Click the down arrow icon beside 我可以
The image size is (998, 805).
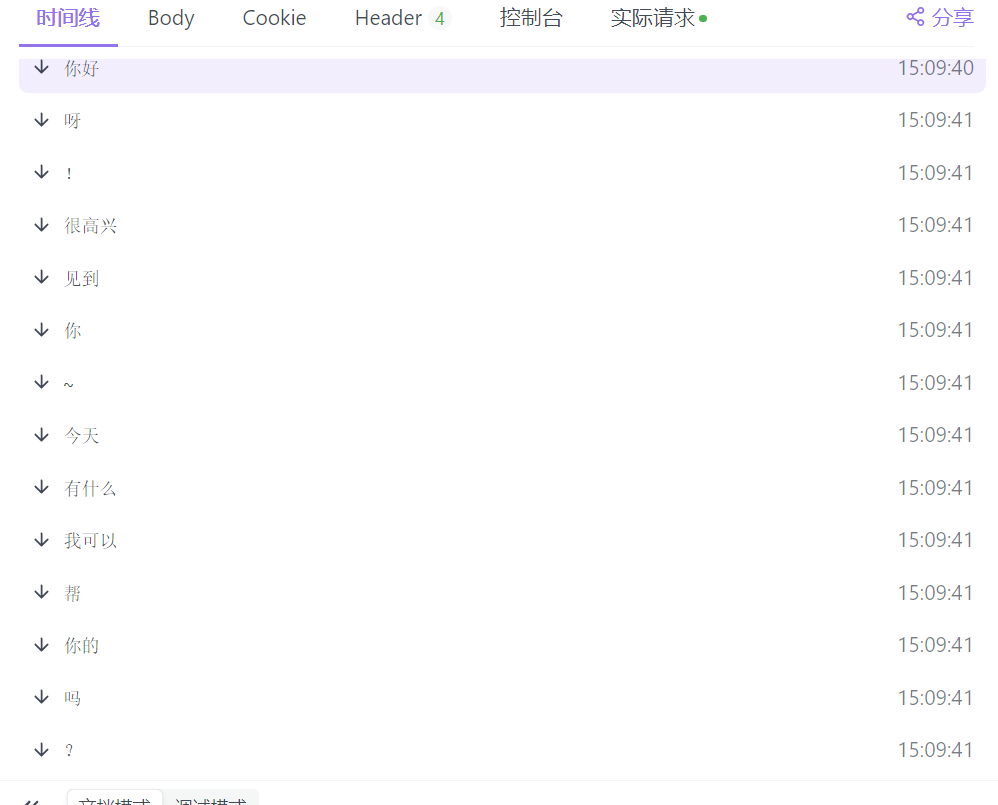click(41, 540)
